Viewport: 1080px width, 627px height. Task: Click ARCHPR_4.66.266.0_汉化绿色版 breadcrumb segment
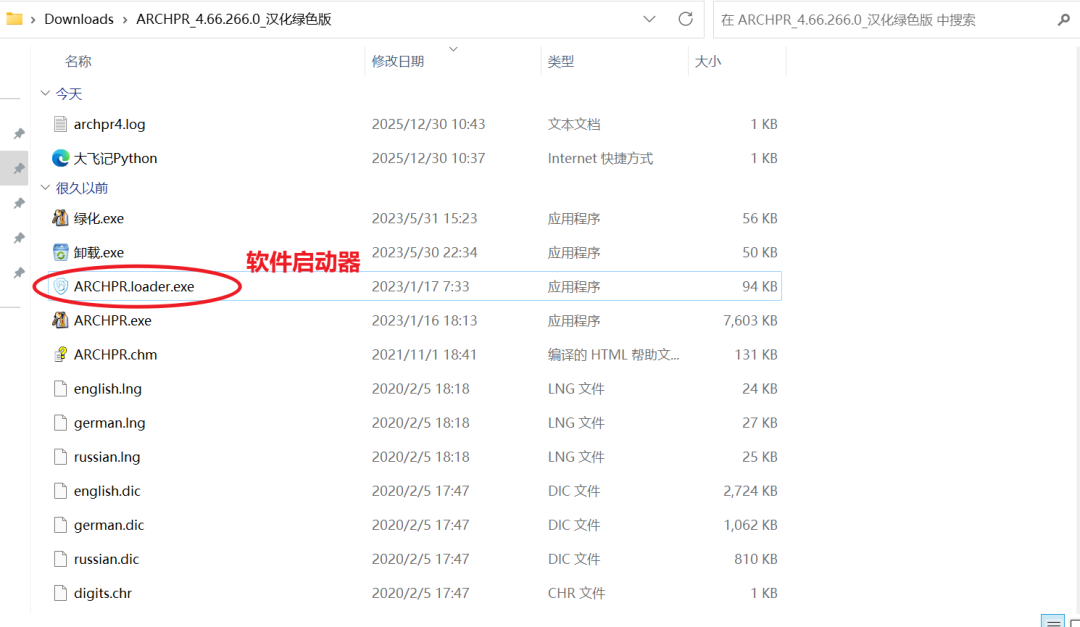click(234, 19)
